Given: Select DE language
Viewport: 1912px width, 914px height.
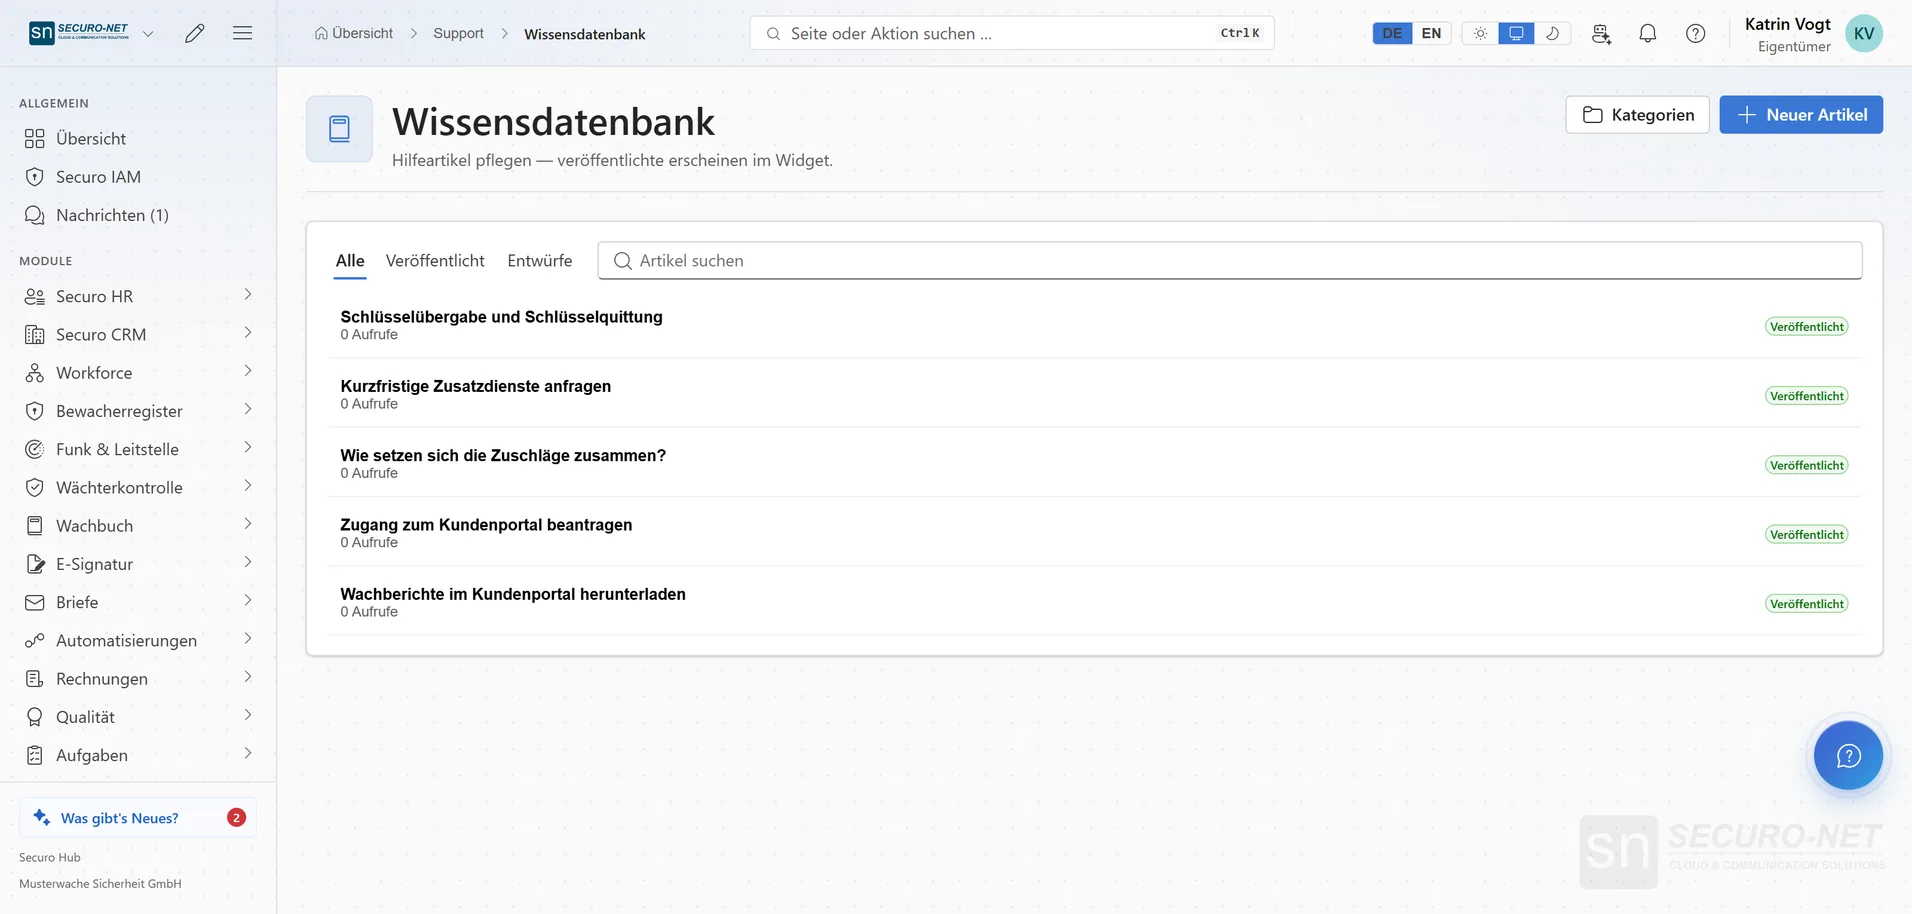Looking at the screenshot, I should [x=1392, y=33].
